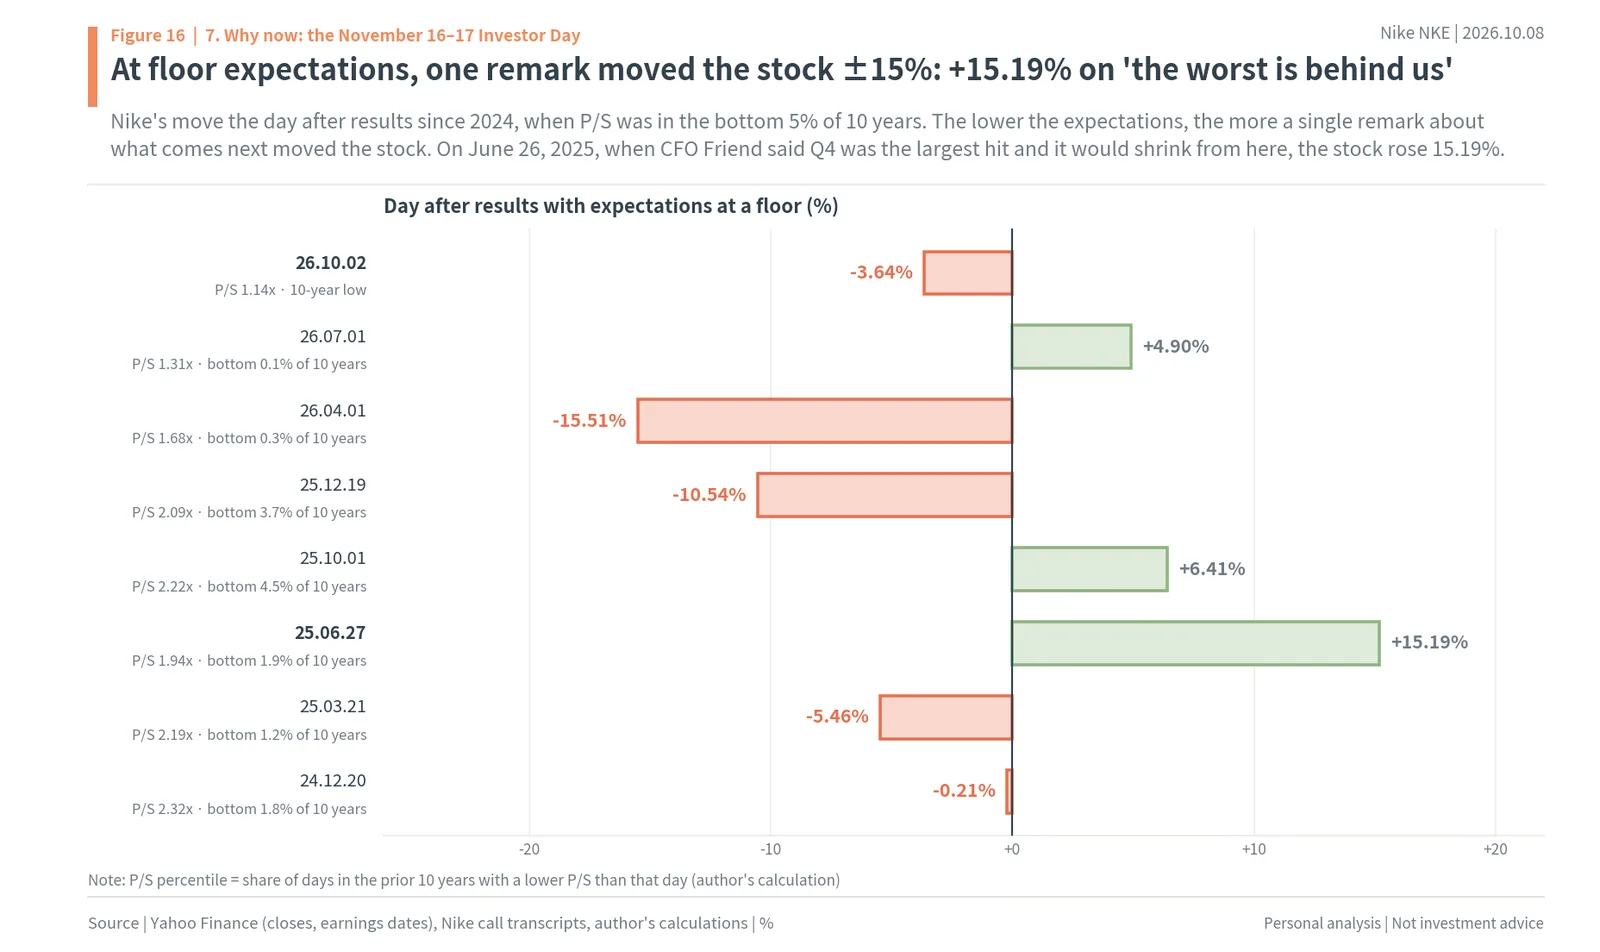Click the -20 axis tick label

[x=529, y=849]
